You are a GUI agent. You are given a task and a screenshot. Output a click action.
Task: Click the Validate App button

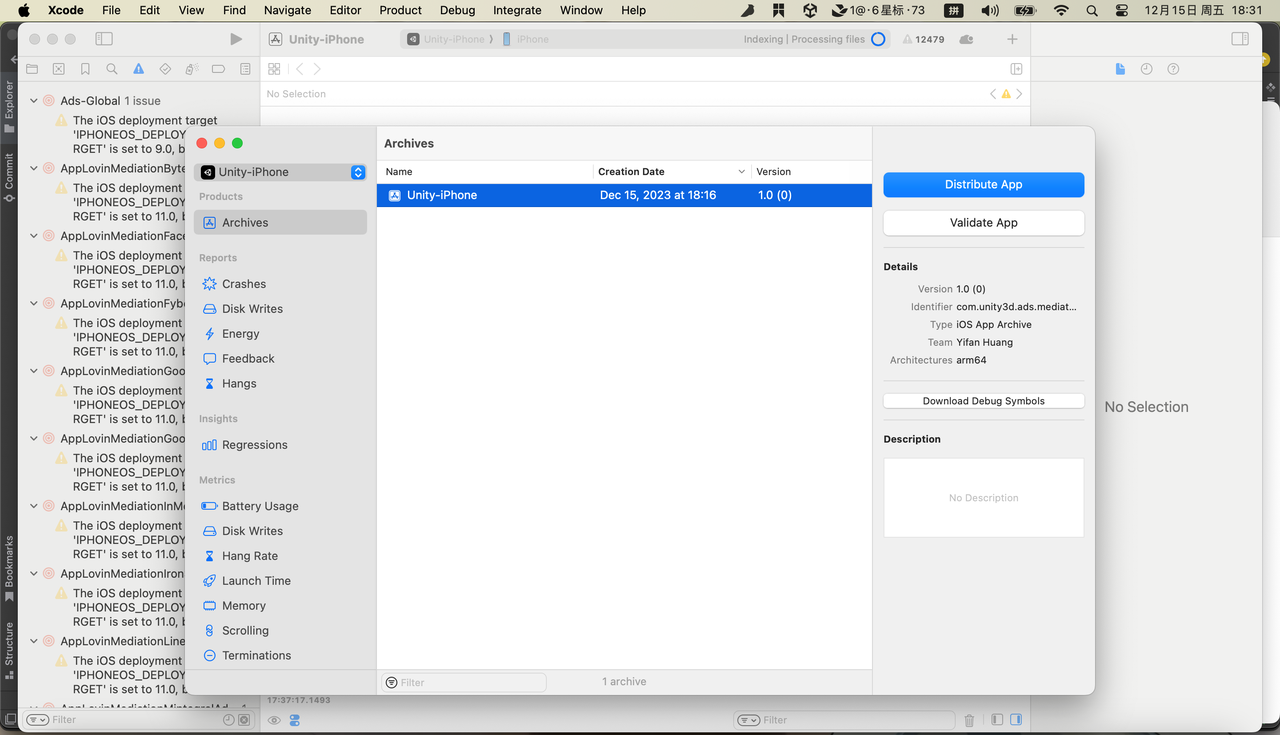pos(984,223)
